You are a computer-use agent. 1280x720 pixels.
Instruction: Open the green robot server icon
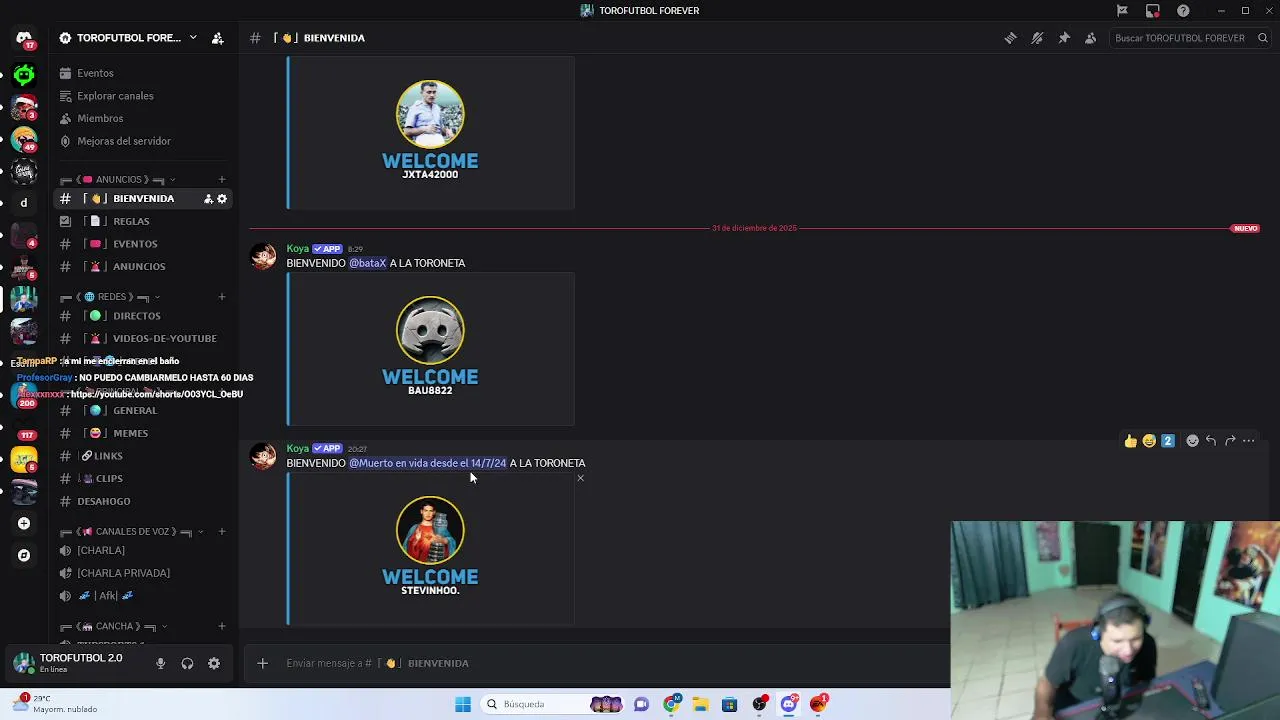(x=24, y=74)
